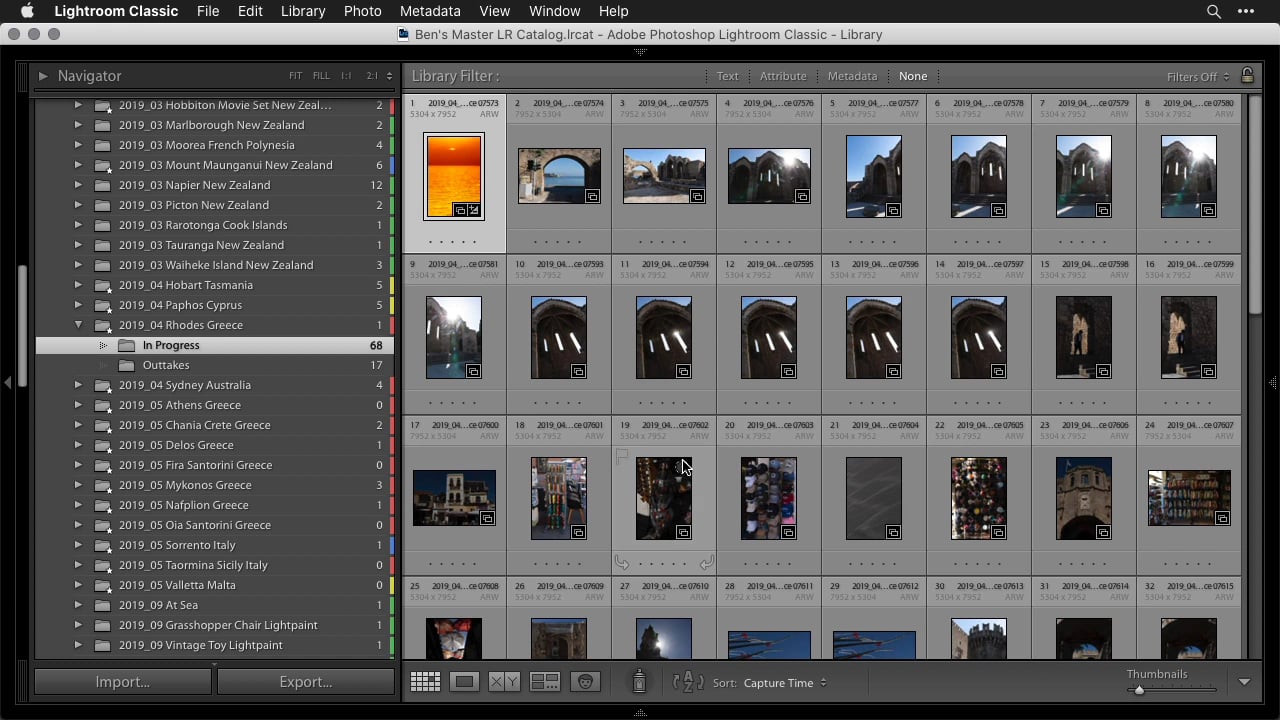This screenshot has height=720, width=1280.
Task: Expand the Navigator panel triangle
Action: [x=43, y=76]
